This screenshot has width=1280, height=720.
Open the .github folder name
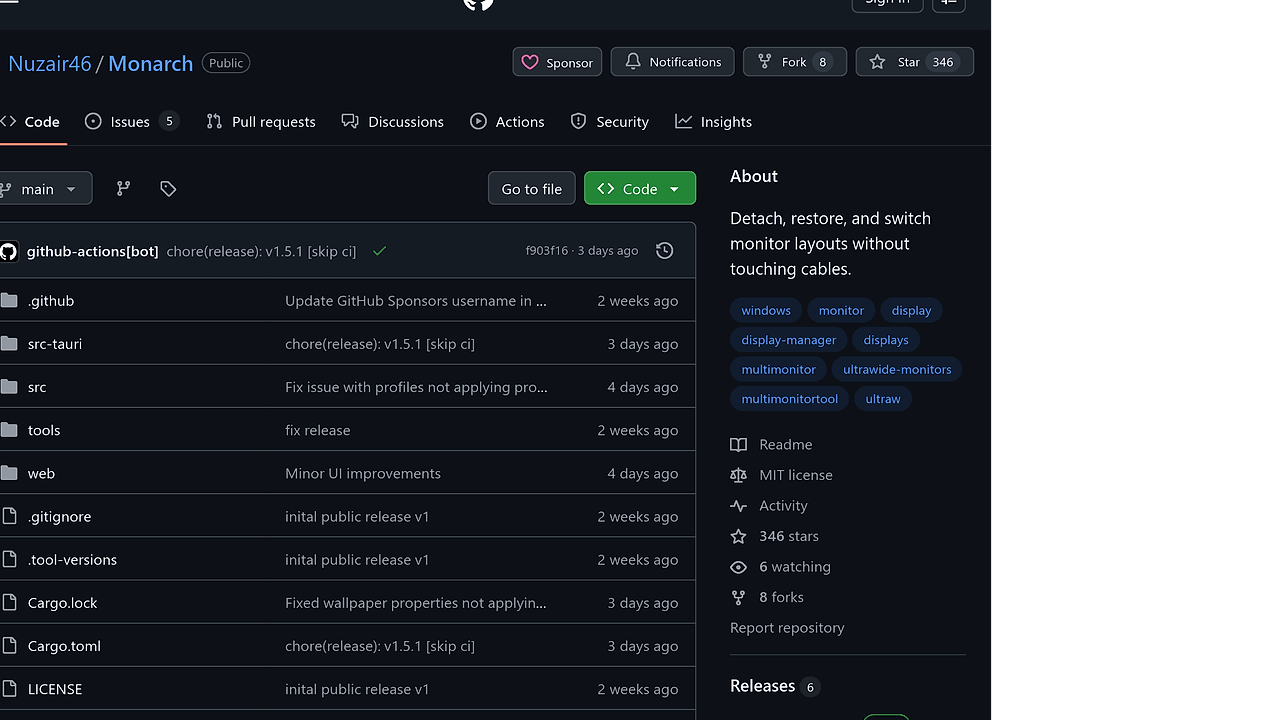51,300
